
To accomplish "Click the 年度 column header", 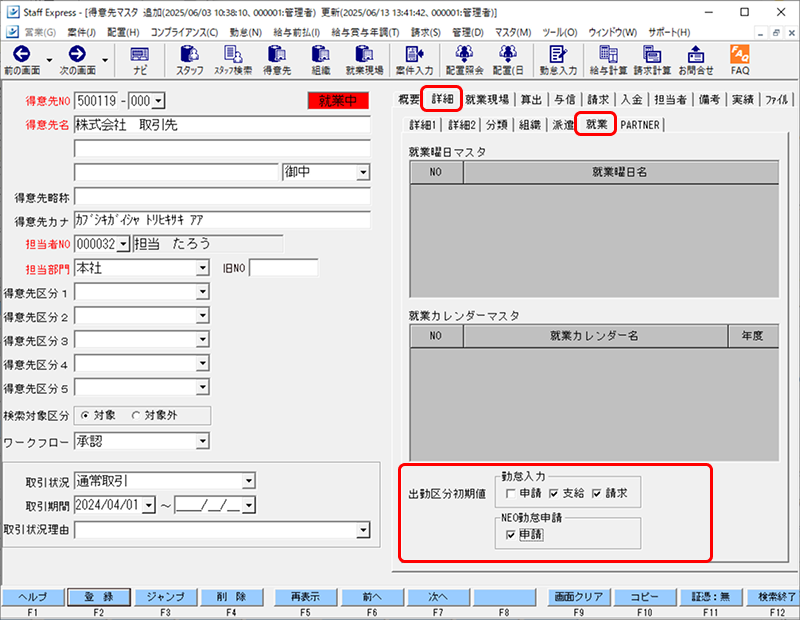I will (753, 336).
